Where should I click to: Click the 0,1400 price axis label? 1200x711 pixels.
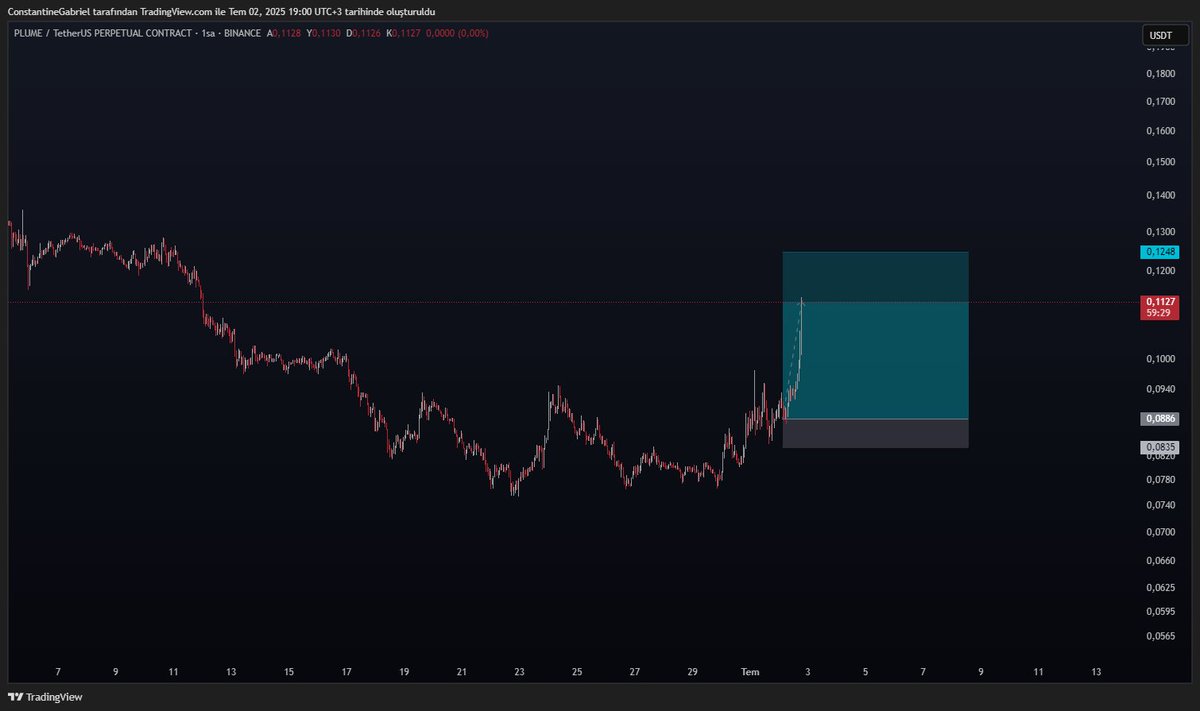(1160, 195)
